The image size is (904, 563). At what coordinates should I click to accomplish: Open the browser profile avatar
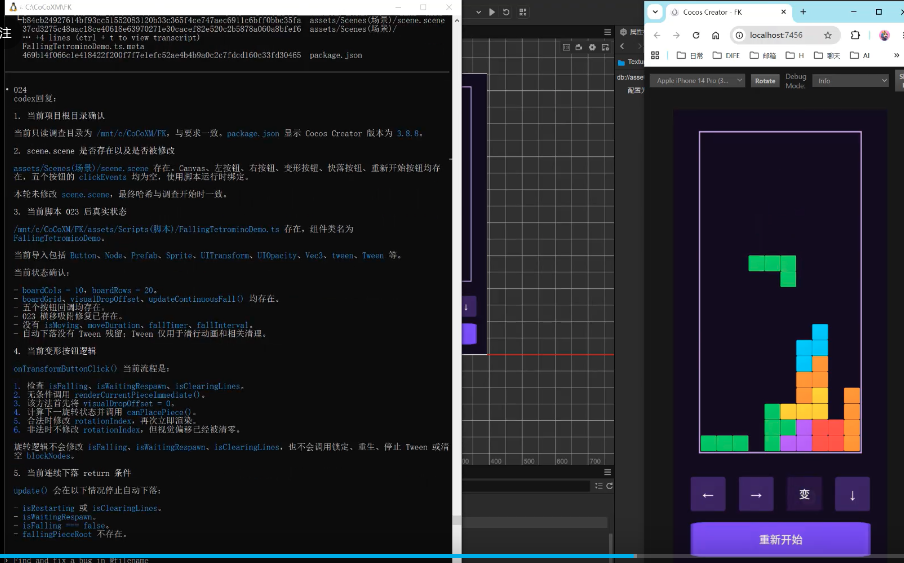point(884,35)
